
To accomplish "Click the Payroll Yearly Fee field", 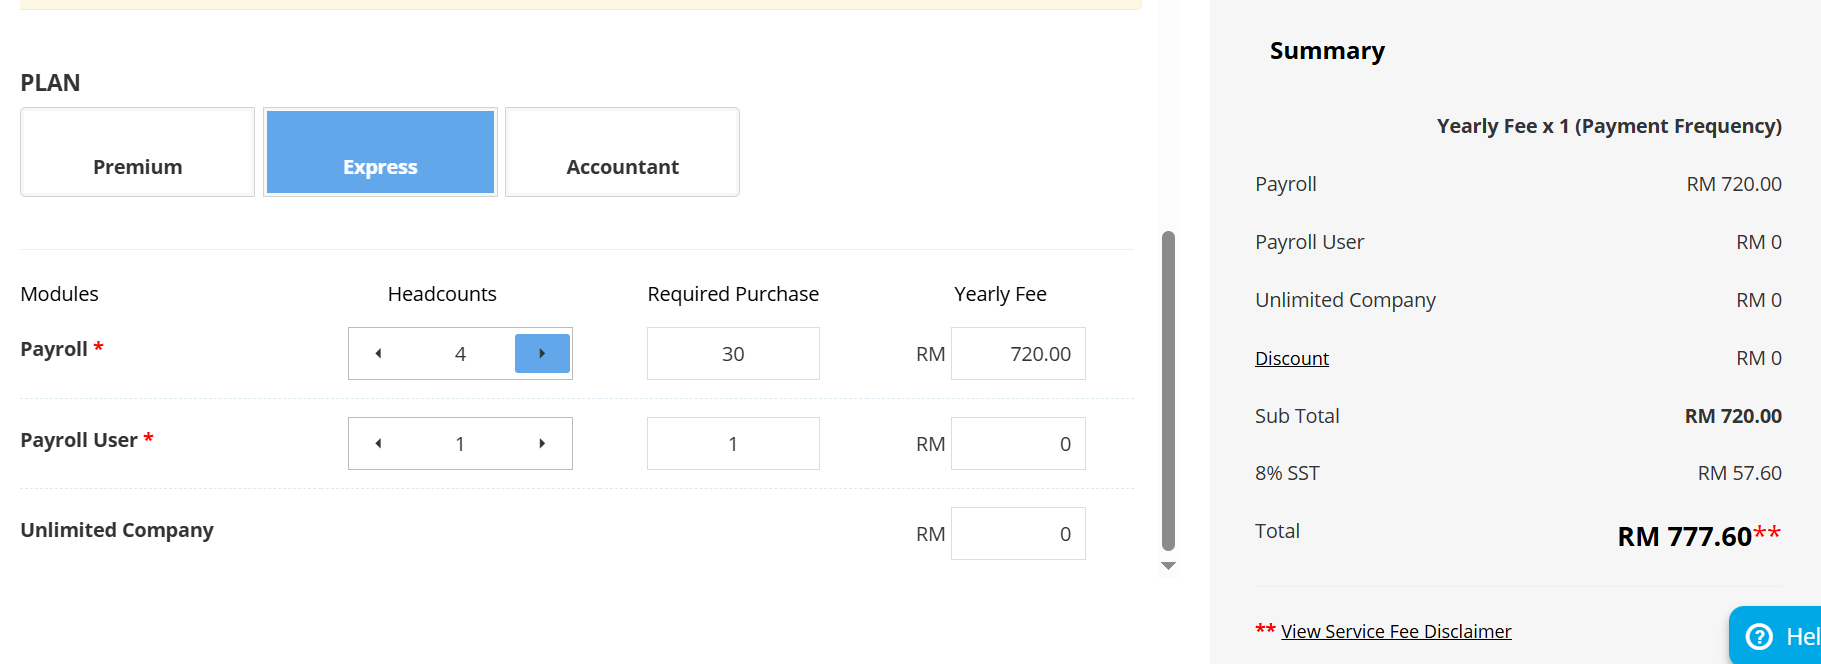I will coord(1018,354).
